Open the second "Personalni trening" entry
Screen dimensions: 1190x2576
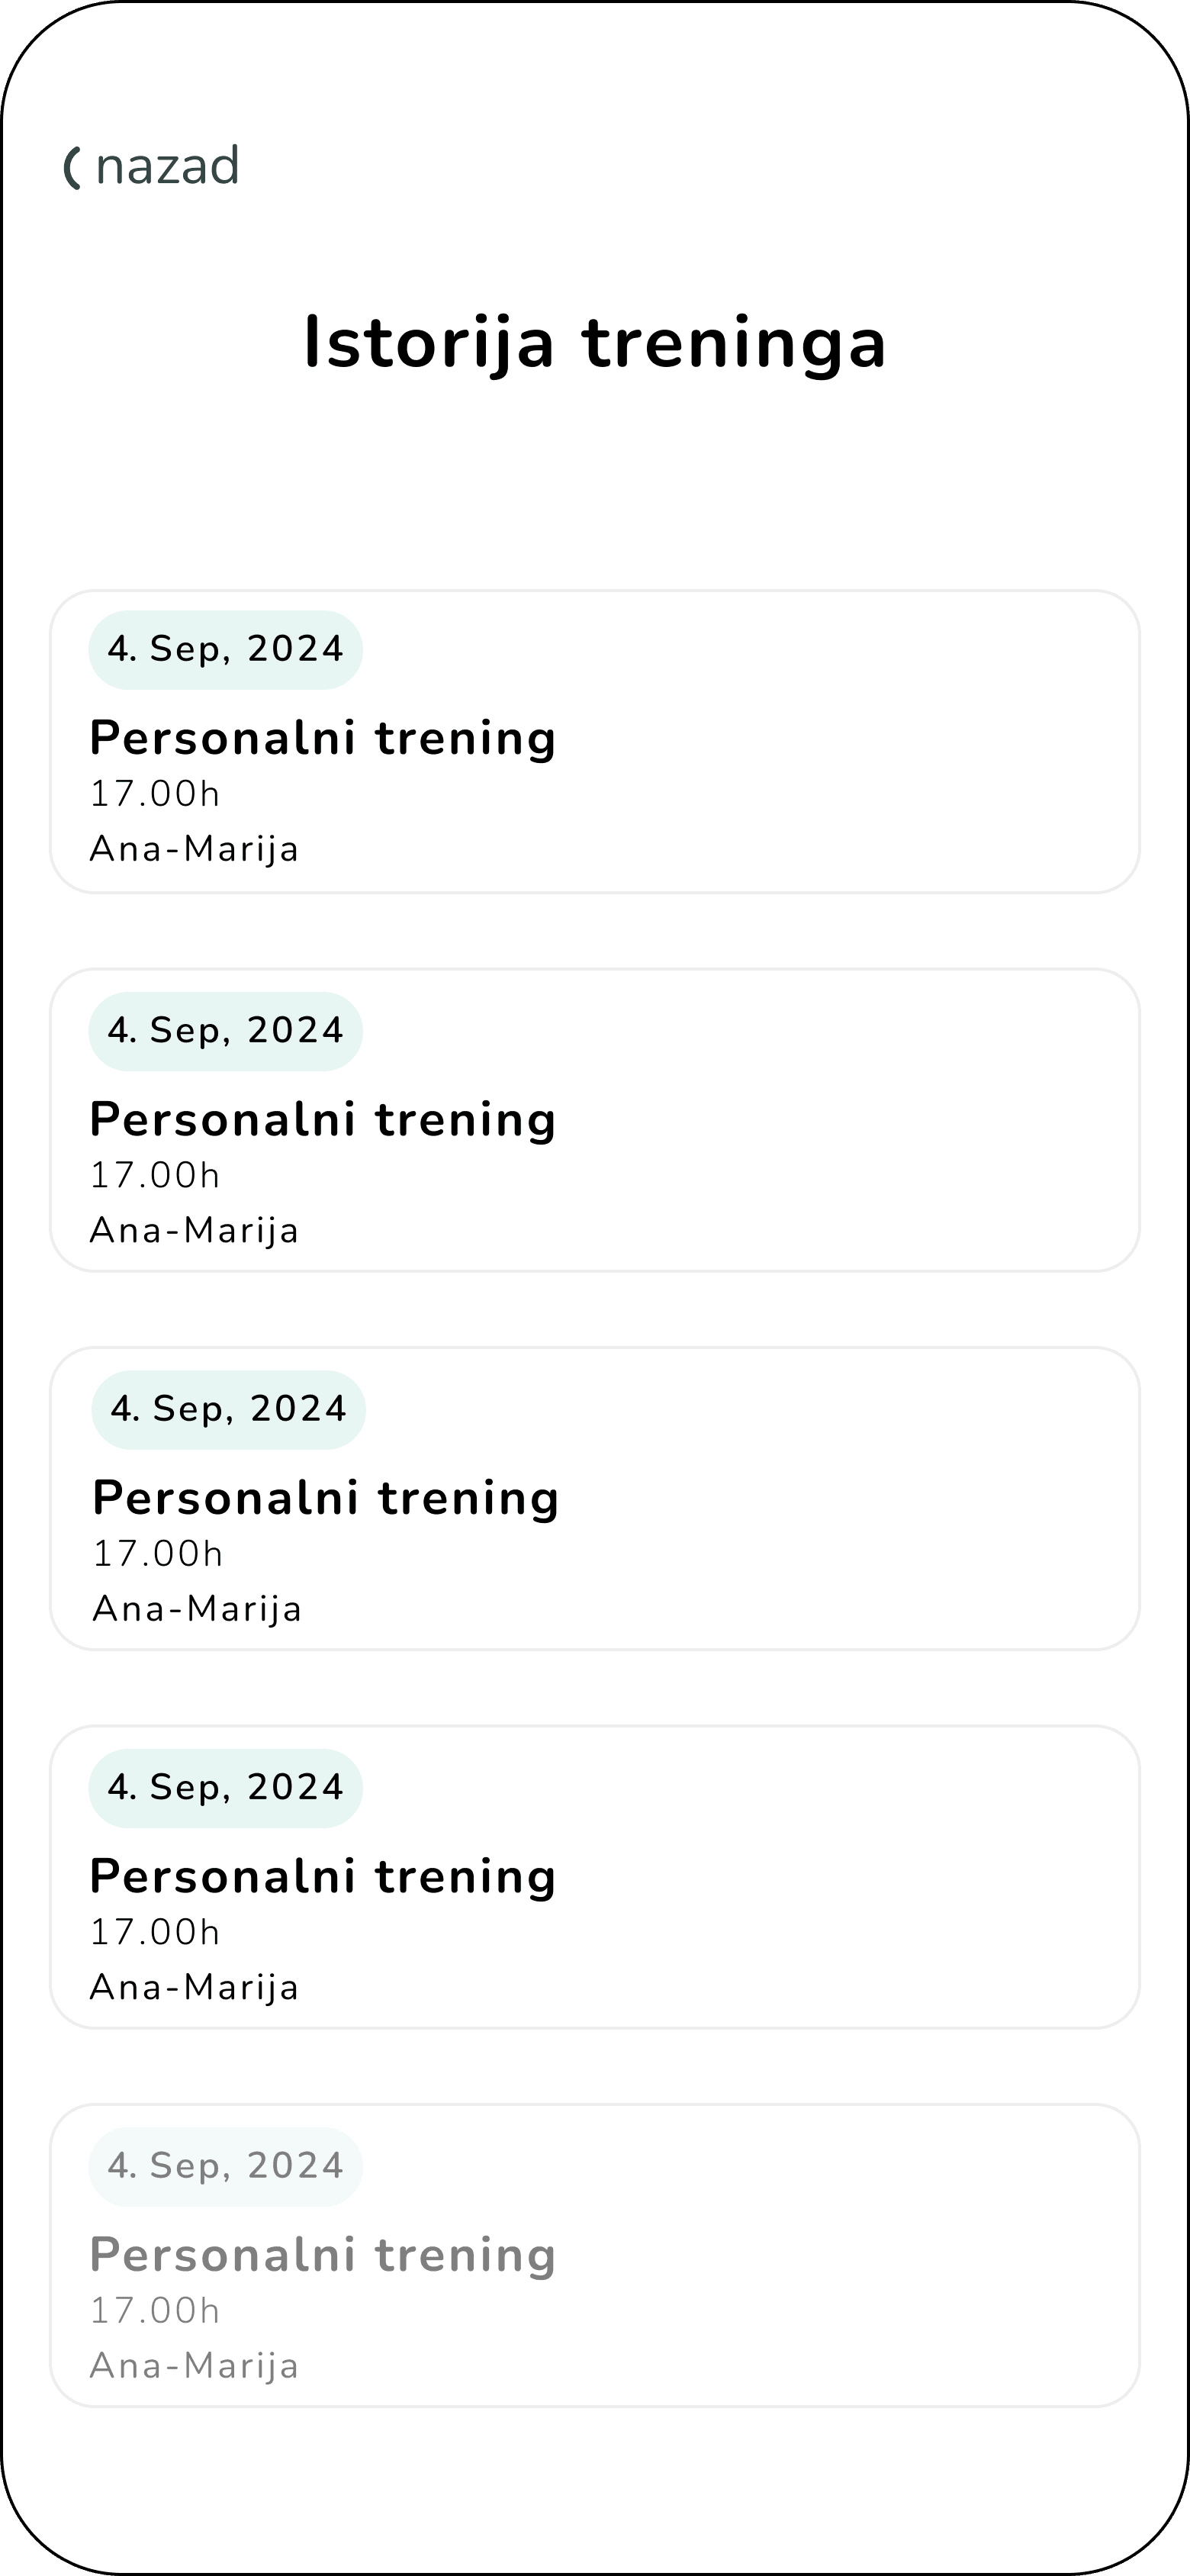tap(323, 1119)
